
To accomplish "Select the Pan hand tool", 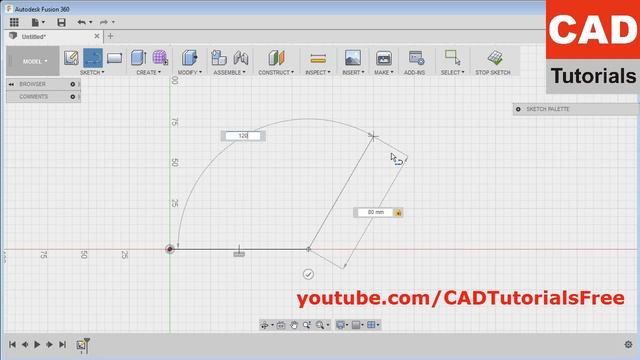I will 294,325.
